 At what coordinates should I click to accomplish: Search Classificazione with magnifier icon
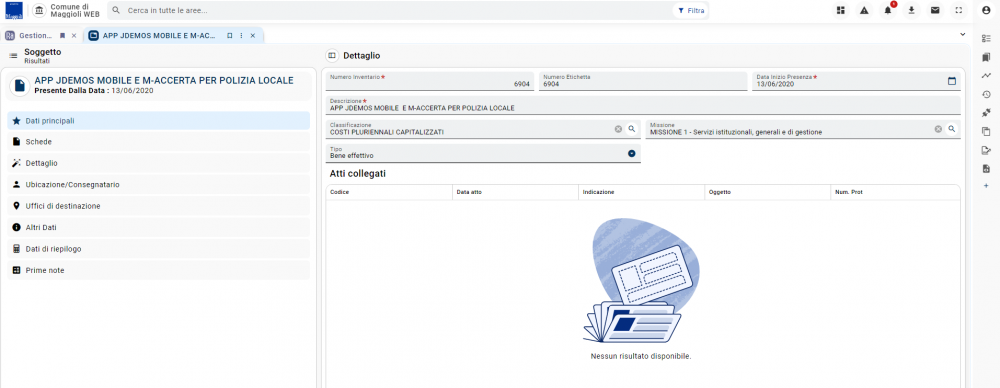tap(632, 129)
